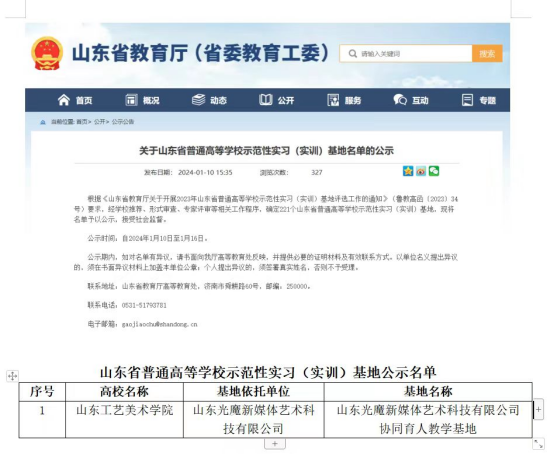This screenshot has height=455, width=554.
Task: Click the WeChat share icon
Action: 434,171
